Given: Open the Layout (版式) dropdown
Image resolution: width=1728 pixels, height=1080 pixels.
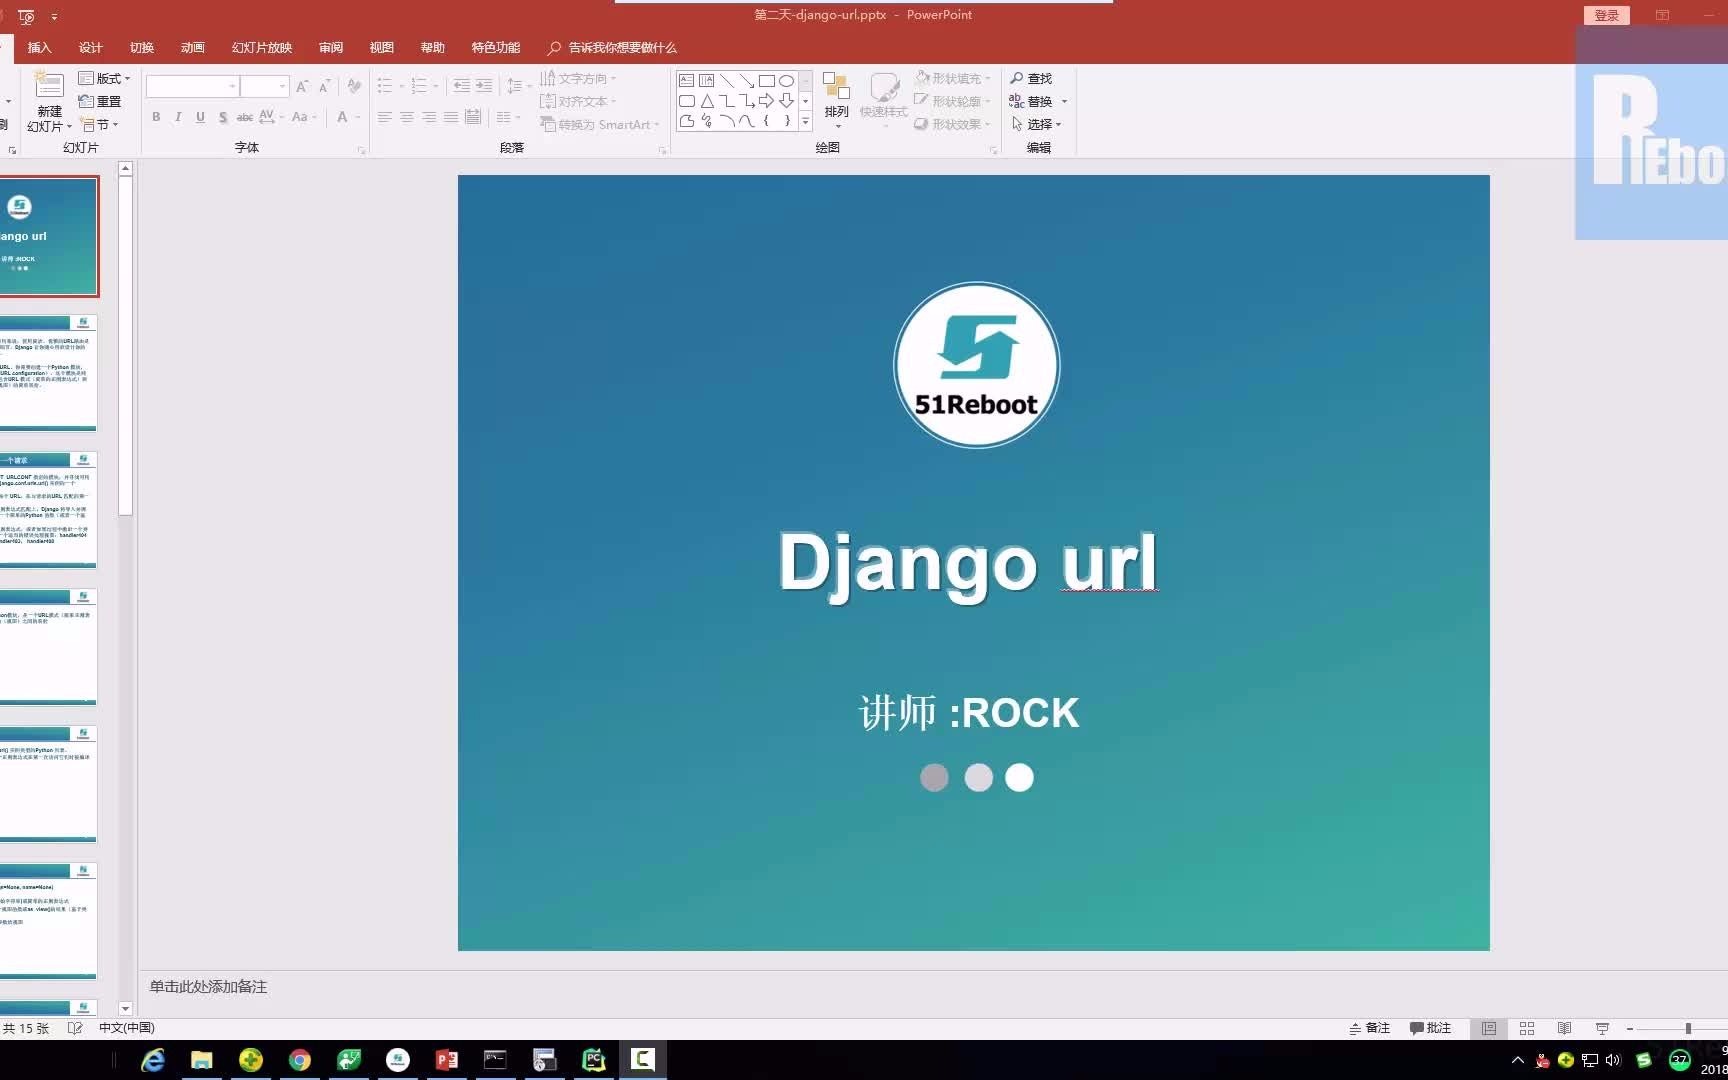Looking at the screenshot, I should tap(105, 78).
